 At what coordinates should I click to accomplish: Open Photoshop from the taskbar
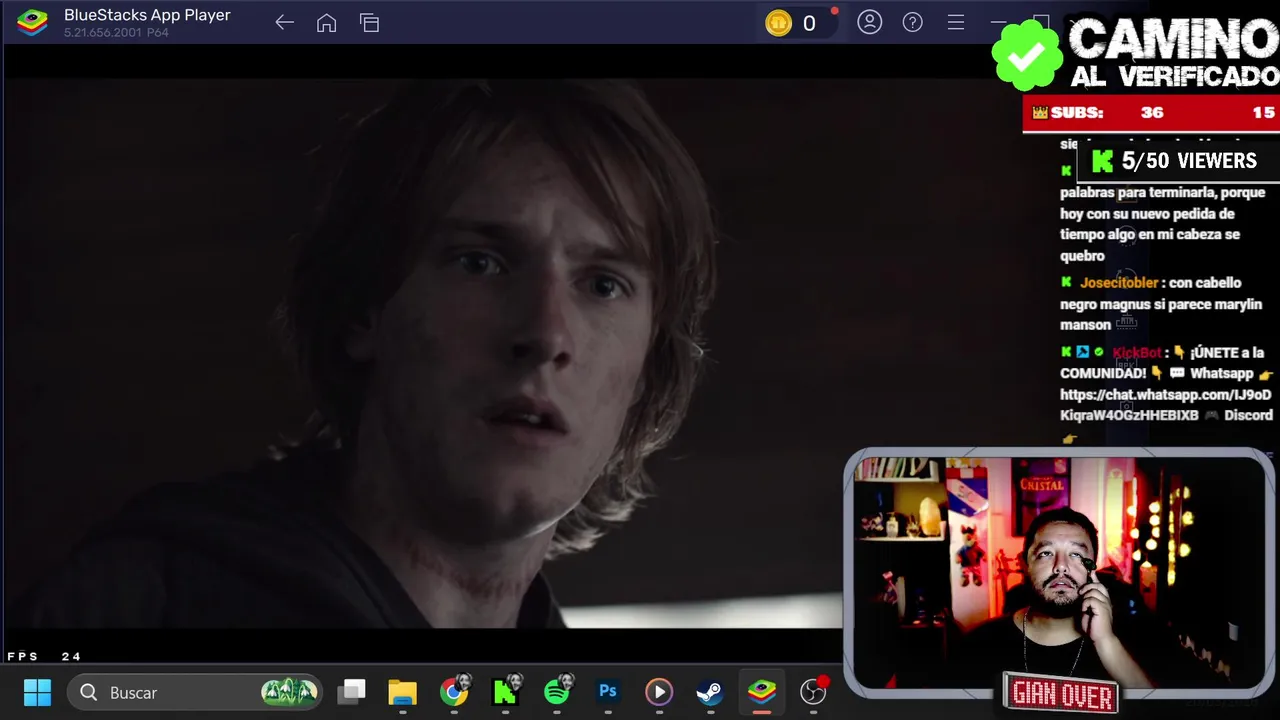[x=607, y=691]
